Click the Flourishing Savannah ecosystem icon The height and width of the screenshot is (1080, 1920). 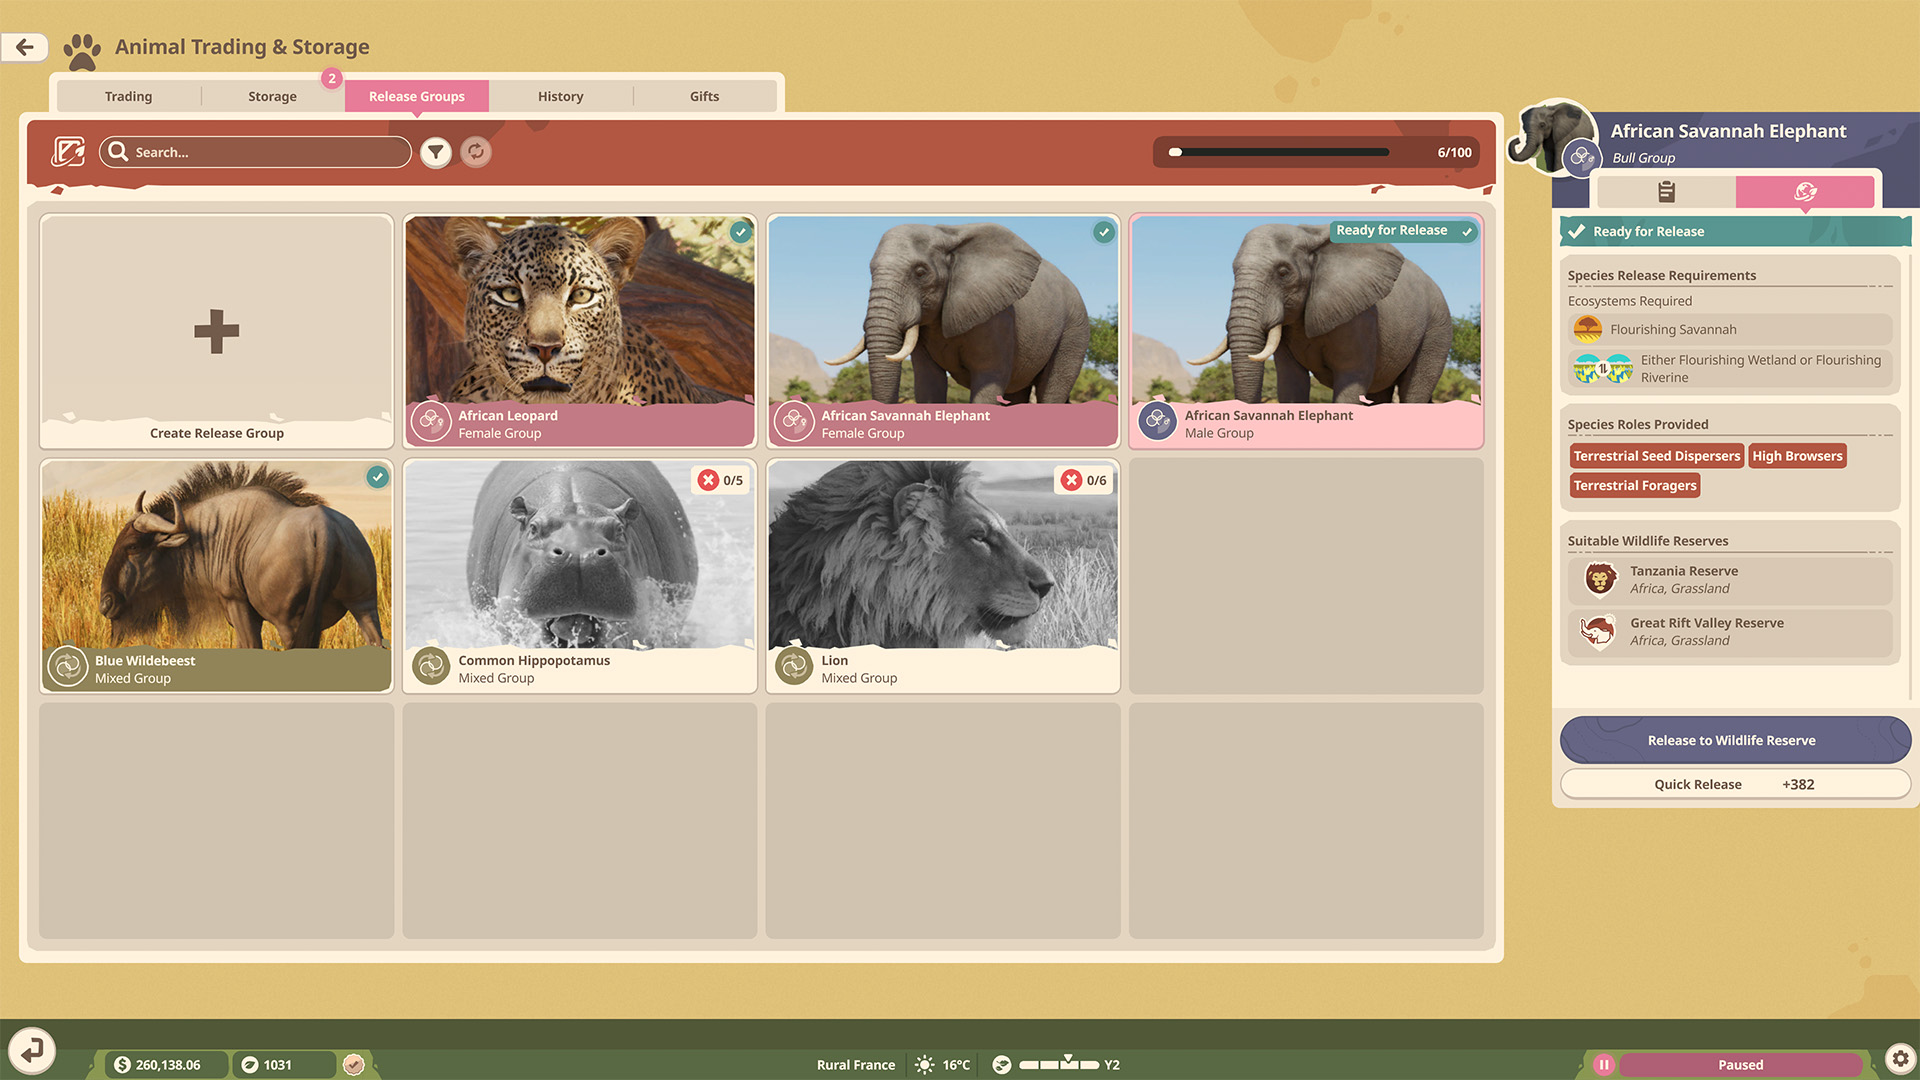(1588, 329)
